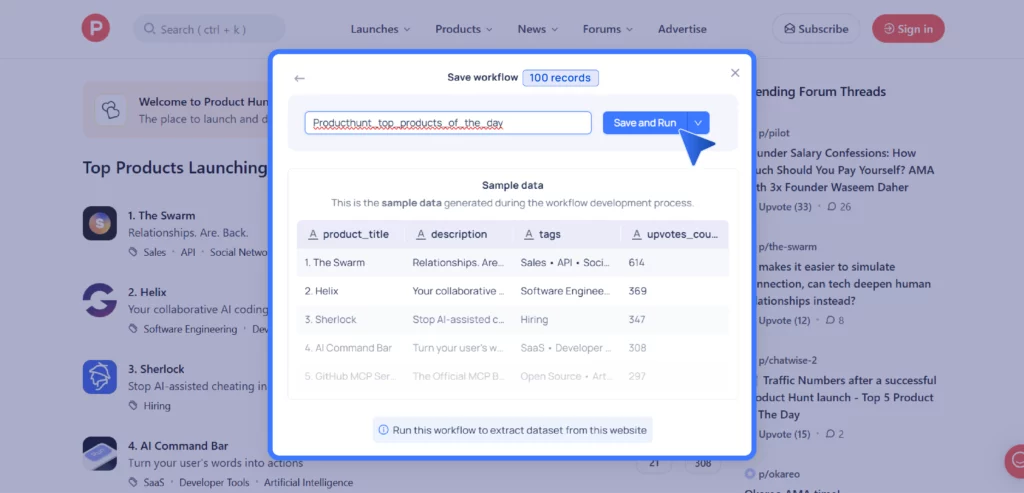
Task: Click the workflow name input field
Action: point(448,123)
